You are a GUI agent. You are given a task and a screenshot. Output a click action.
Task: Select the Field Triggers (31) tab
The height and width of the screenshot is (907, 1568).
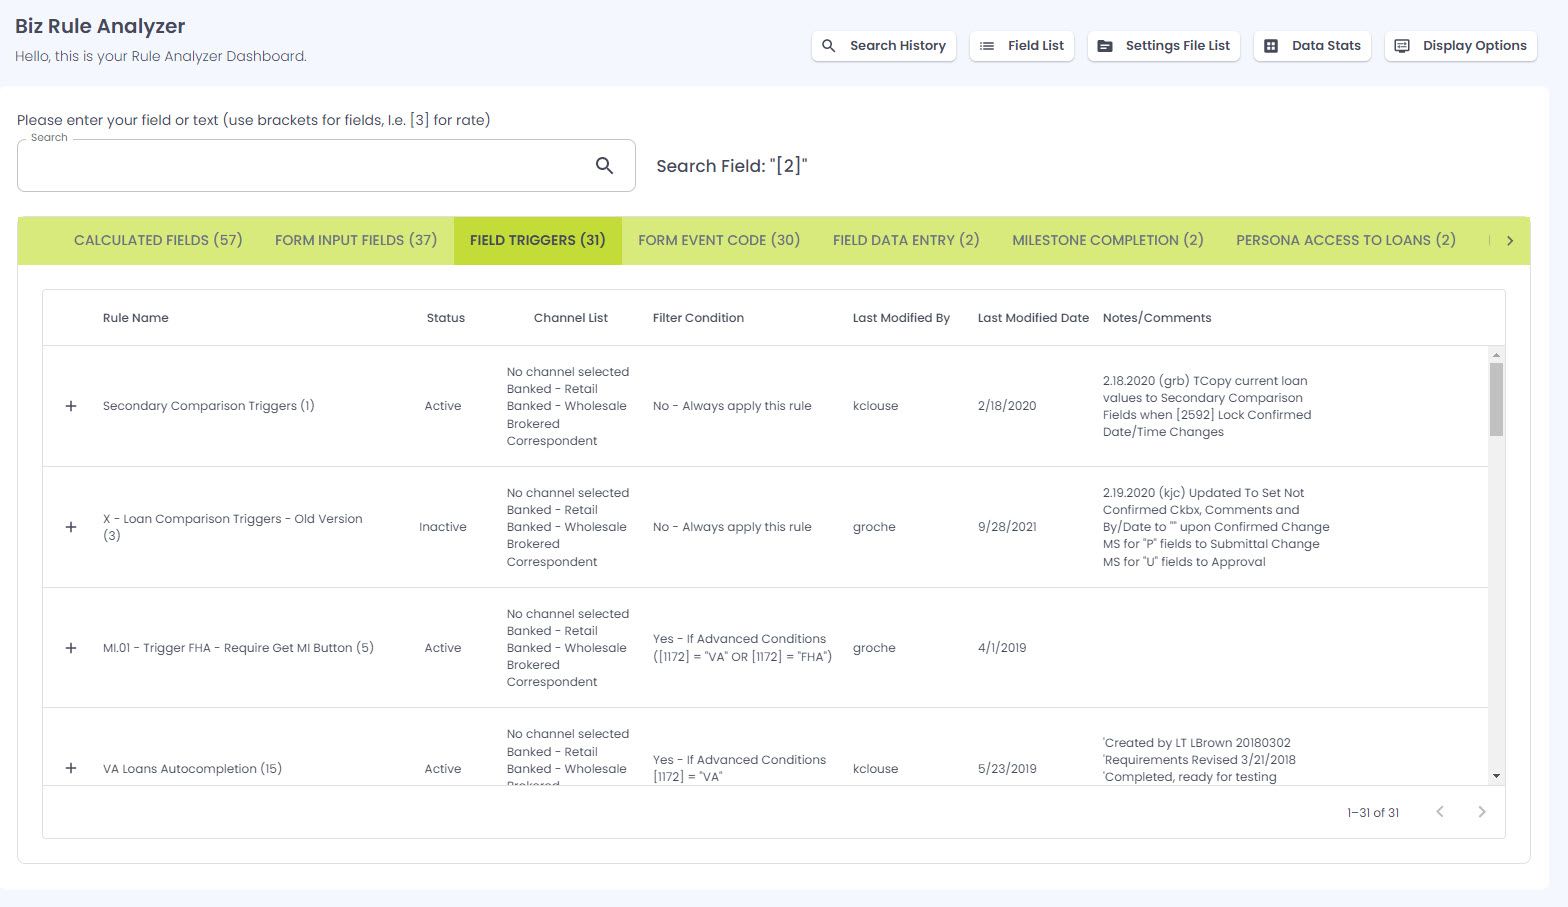[x=538, y=240]
